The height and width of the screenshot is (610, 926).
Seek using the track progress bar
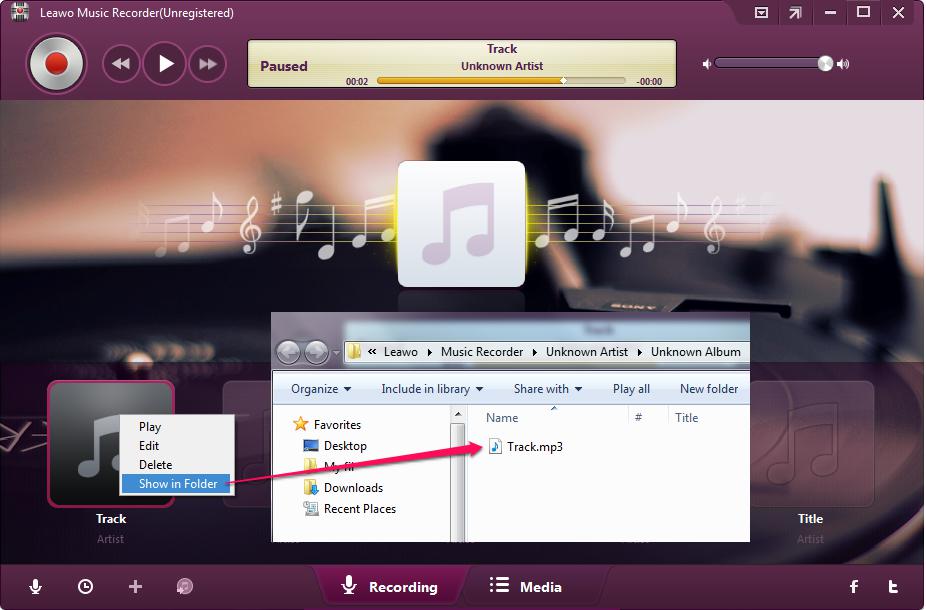click(501, 80)
